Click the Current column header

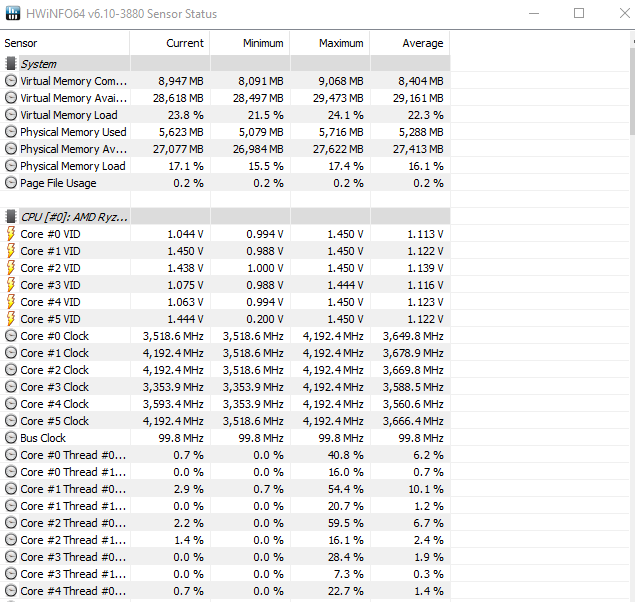[x=170, y=43]
